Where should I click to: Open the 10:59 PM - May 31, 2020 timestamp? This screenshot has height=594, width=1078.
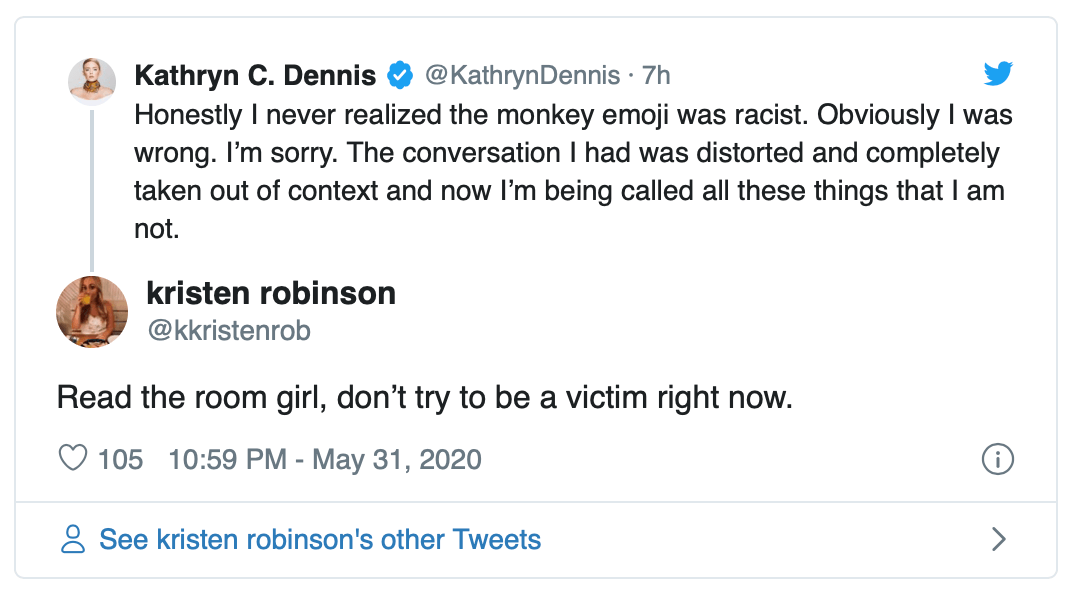325,460
